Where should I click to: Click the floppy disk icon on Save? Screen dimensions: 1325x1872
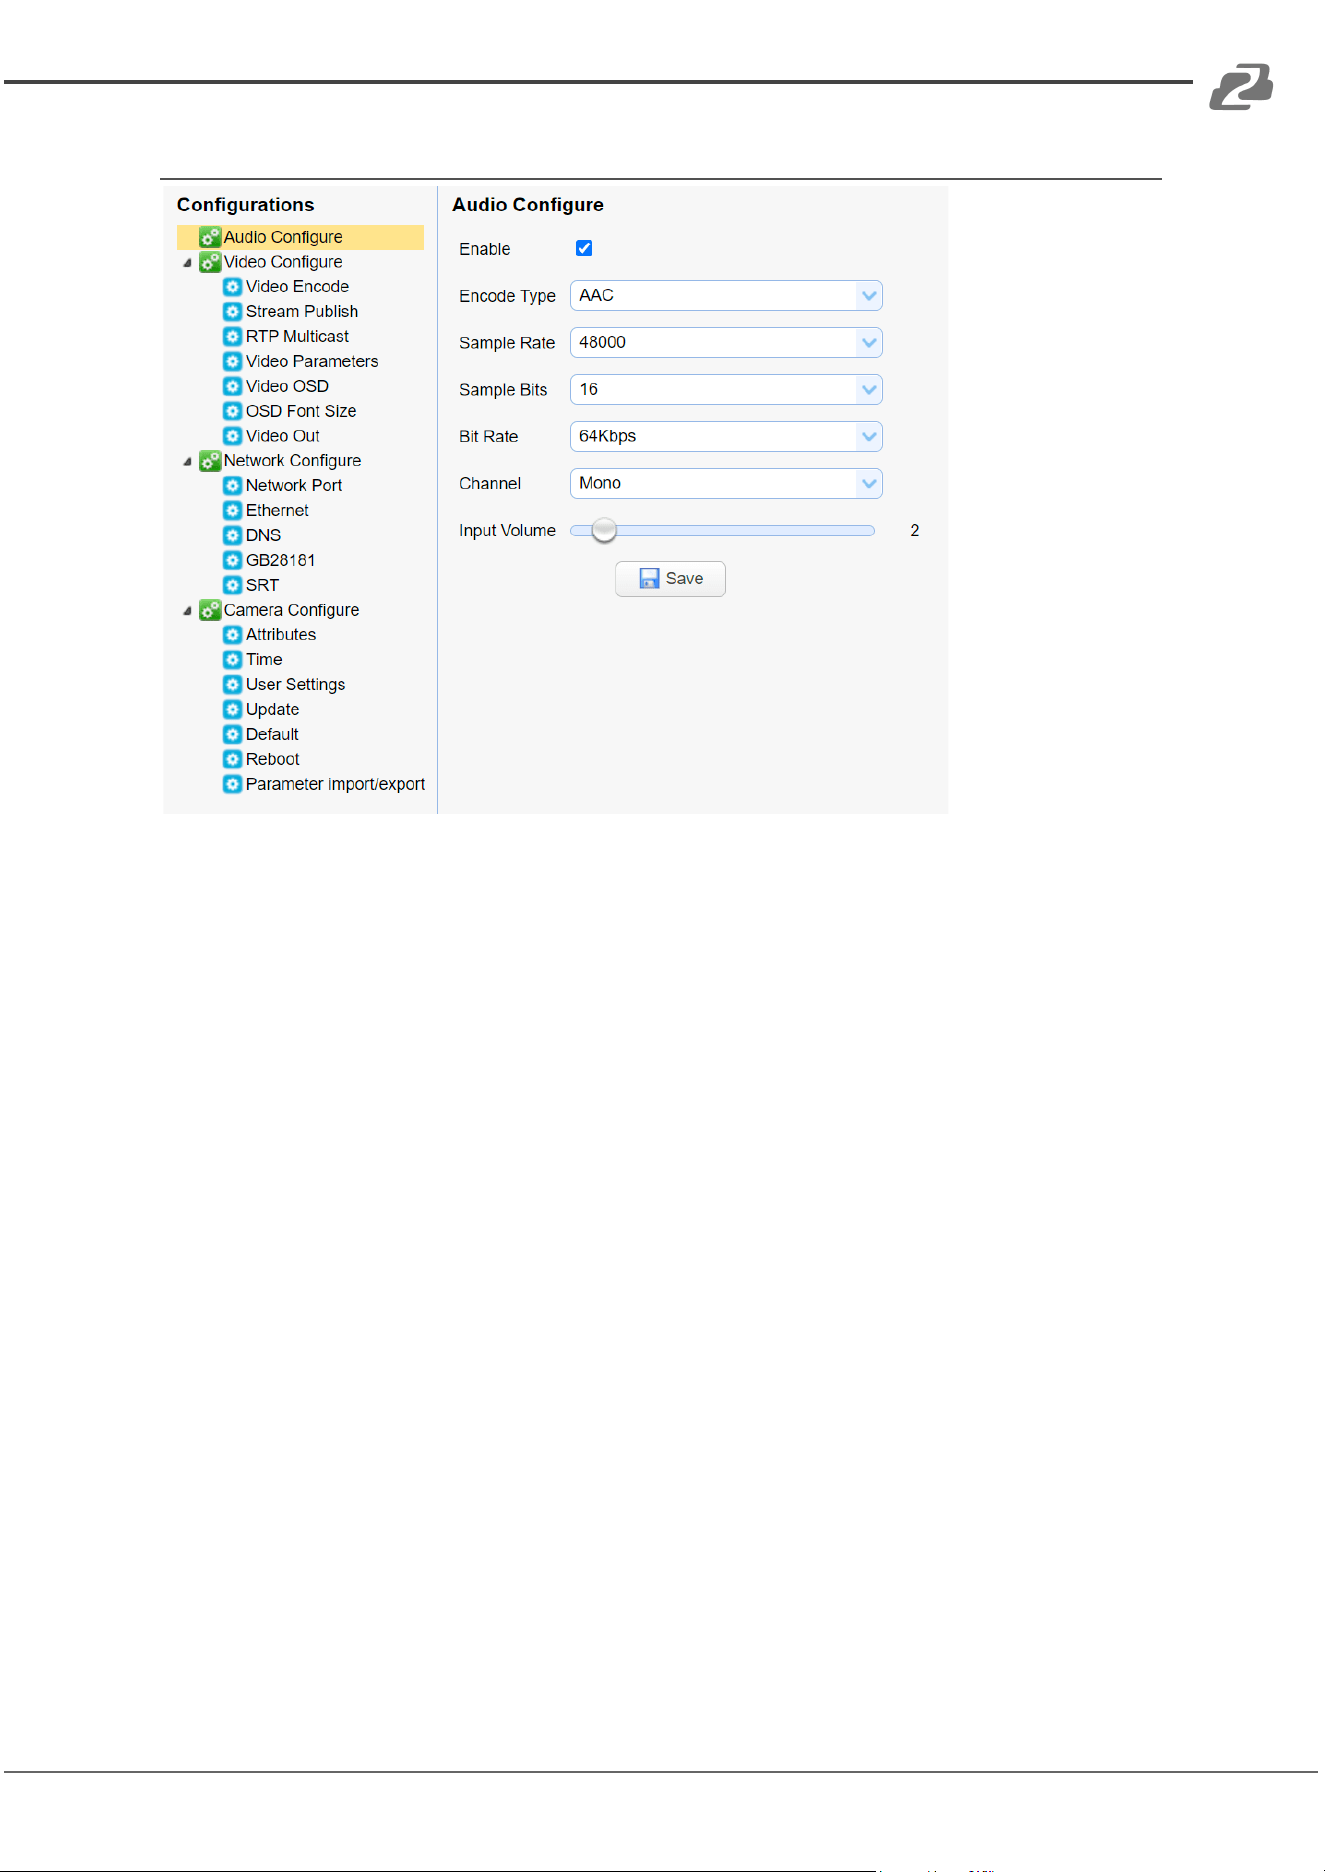pyautogui.click(x=649, y=579)
